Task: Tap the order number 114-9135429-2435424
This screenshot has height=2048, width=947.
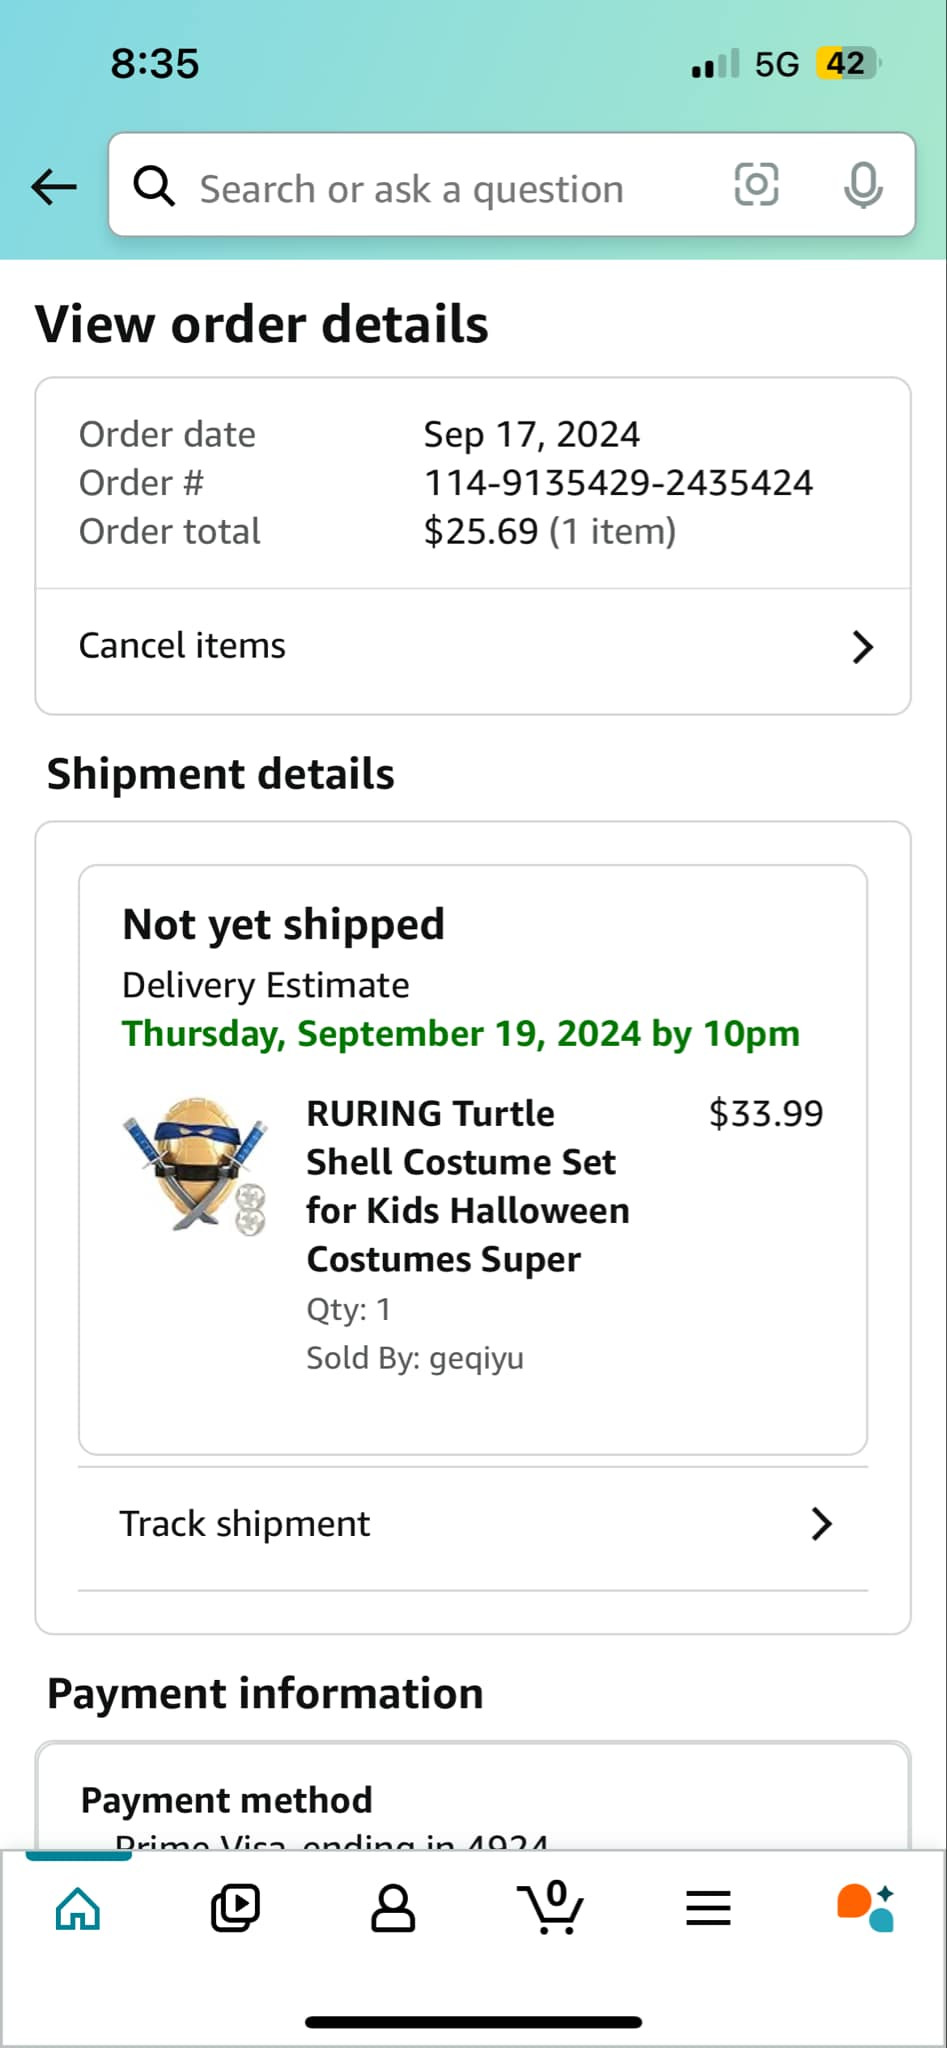Action: (618, 483)
